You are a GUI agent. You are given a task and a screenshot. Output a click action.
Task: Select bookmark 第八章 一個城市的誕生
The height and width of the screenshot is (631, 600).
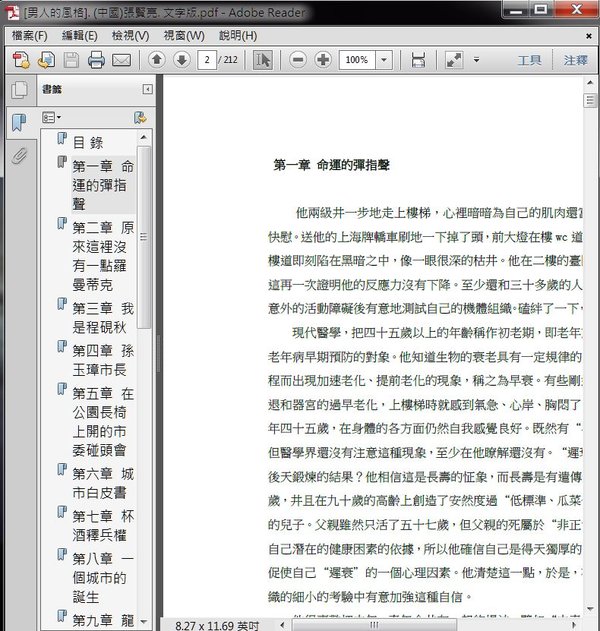pyautogui.click(x=103, y=577)
